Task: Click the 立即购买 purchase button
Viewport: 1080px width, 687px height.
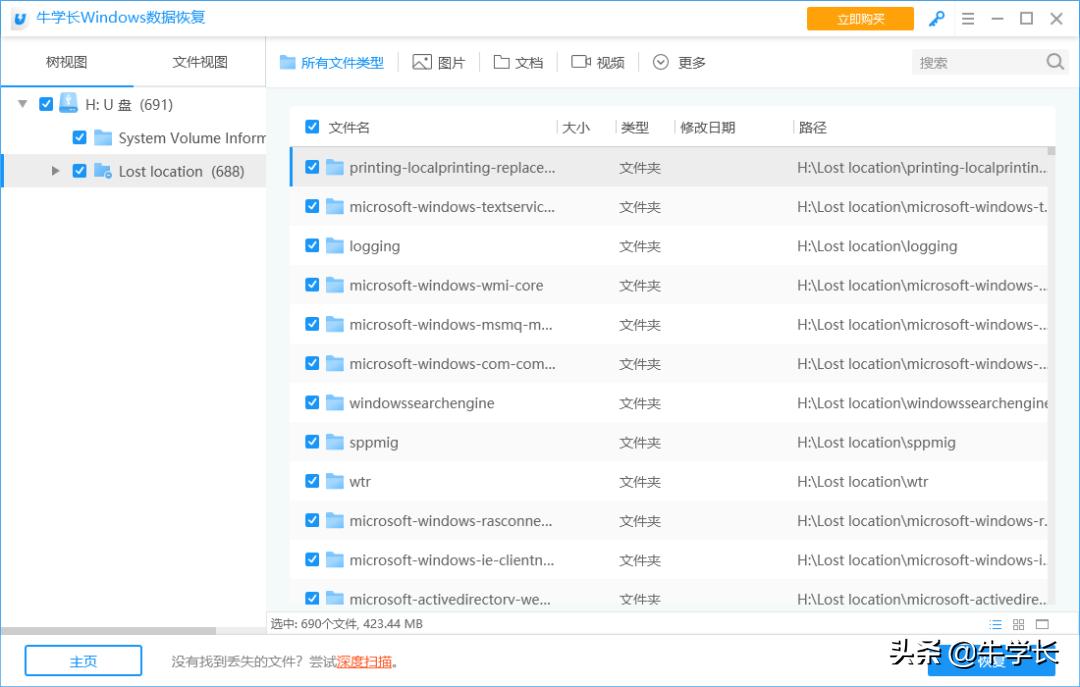Action: click(x=860, y=18)
